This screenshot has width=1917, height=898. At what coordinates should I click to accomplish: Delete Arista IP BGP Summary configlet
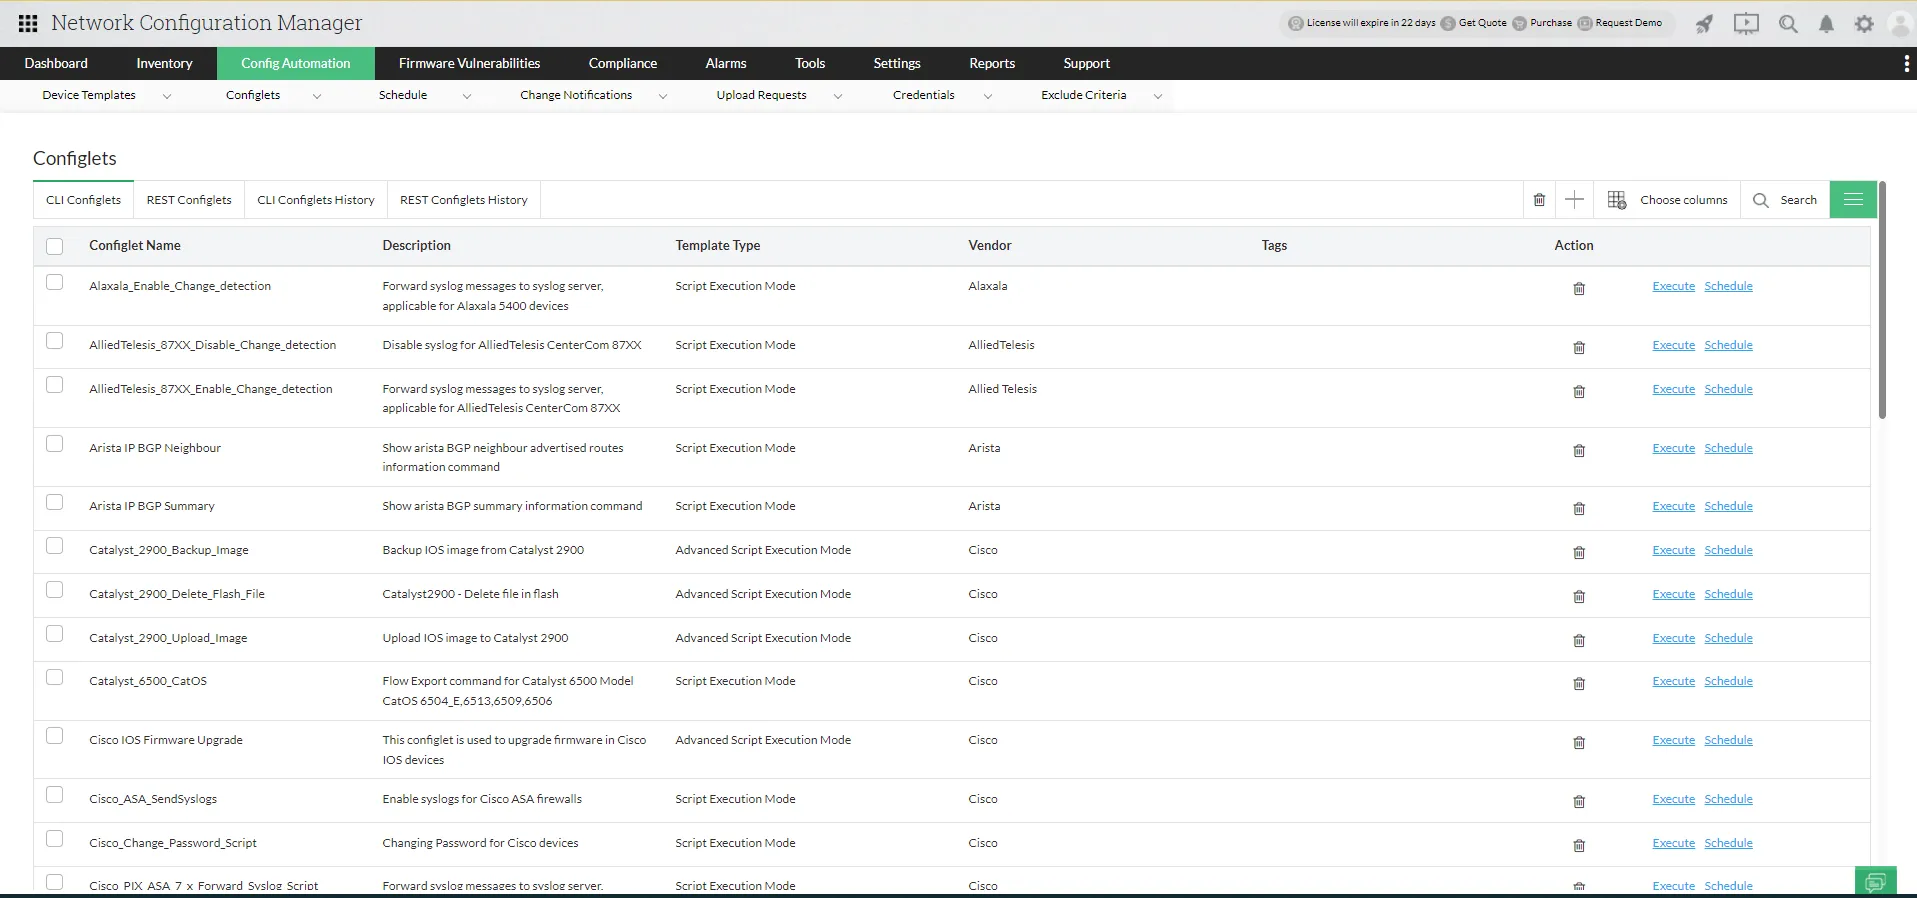(x=1579, y=509)
